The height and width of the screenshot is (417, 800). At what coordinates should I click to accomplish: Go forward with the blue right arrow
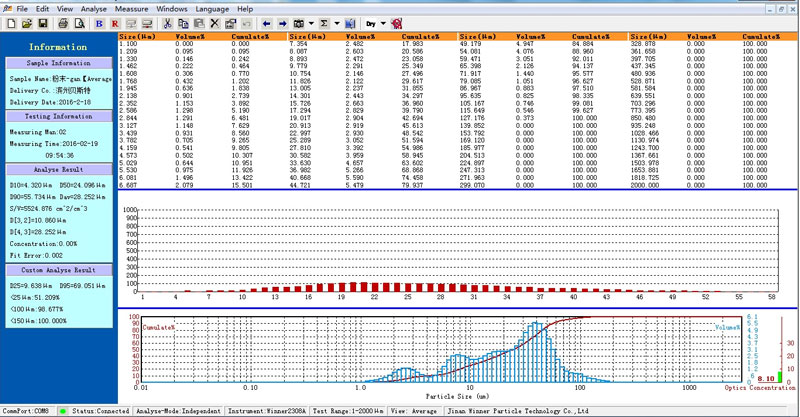tap(283, 22)
